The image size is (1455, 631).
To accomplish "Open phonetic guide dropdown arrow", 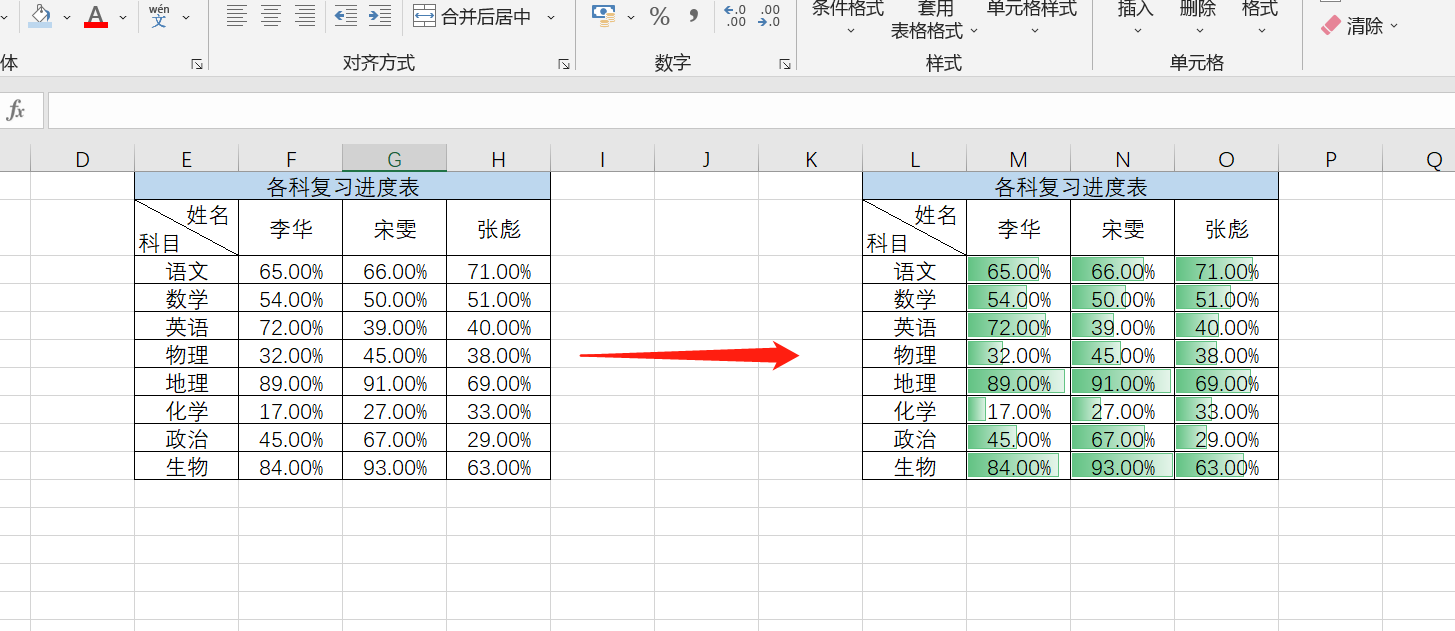I will click(x=186, y=17).
